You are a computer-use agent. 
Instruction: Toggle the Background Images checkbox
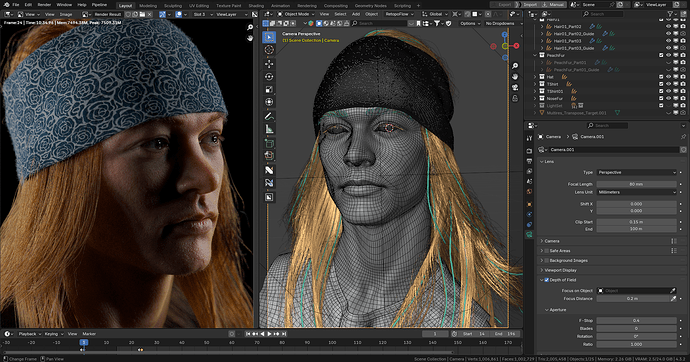[x=547, y=260]
